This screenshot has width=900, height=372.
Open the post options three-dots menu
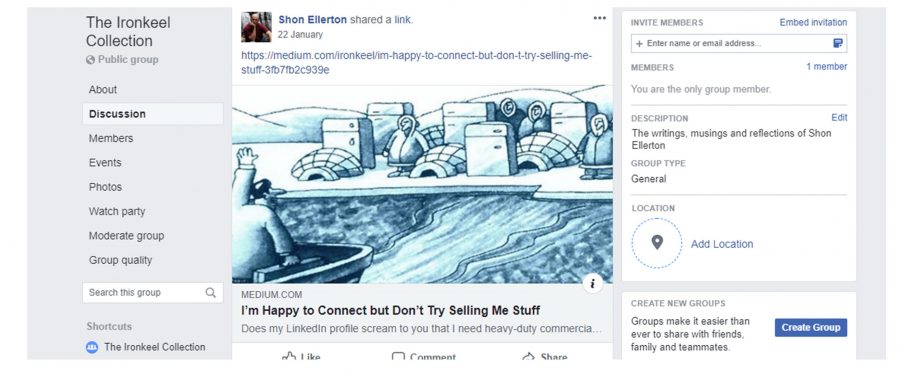[599, 18]
